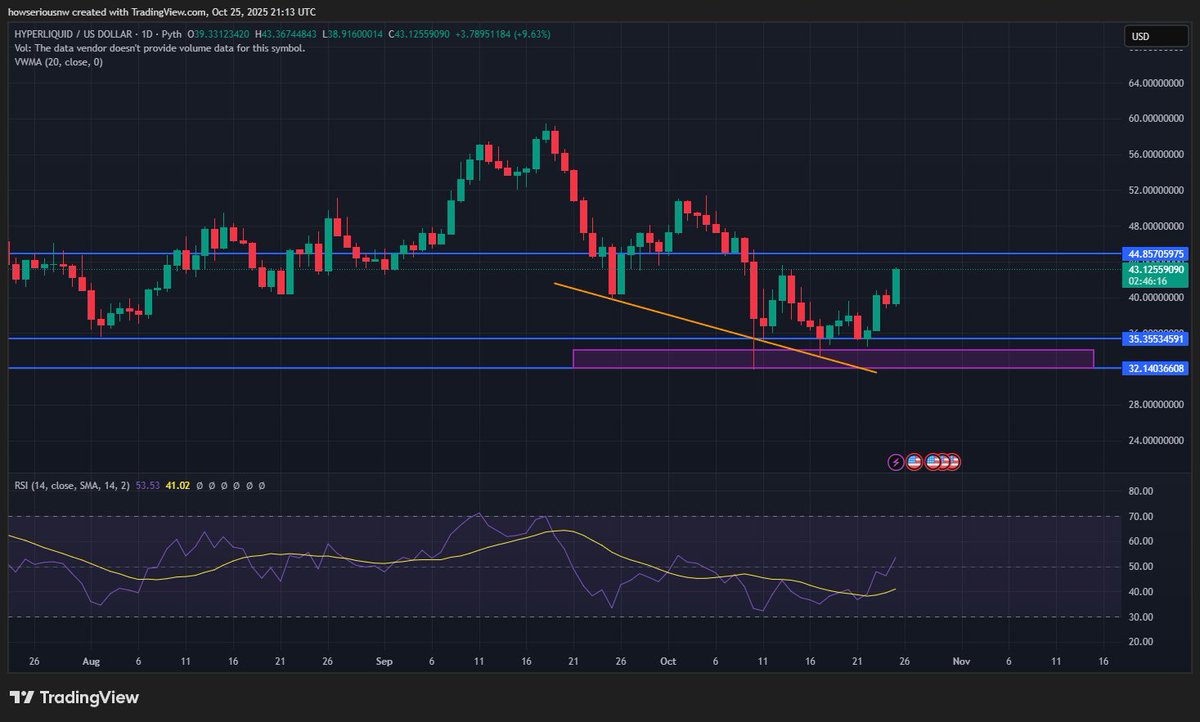The height and width of the screenshot is (722, 1200).
Task: Click the RSI moving average value 41.02
Action: (x=178, y=485)
